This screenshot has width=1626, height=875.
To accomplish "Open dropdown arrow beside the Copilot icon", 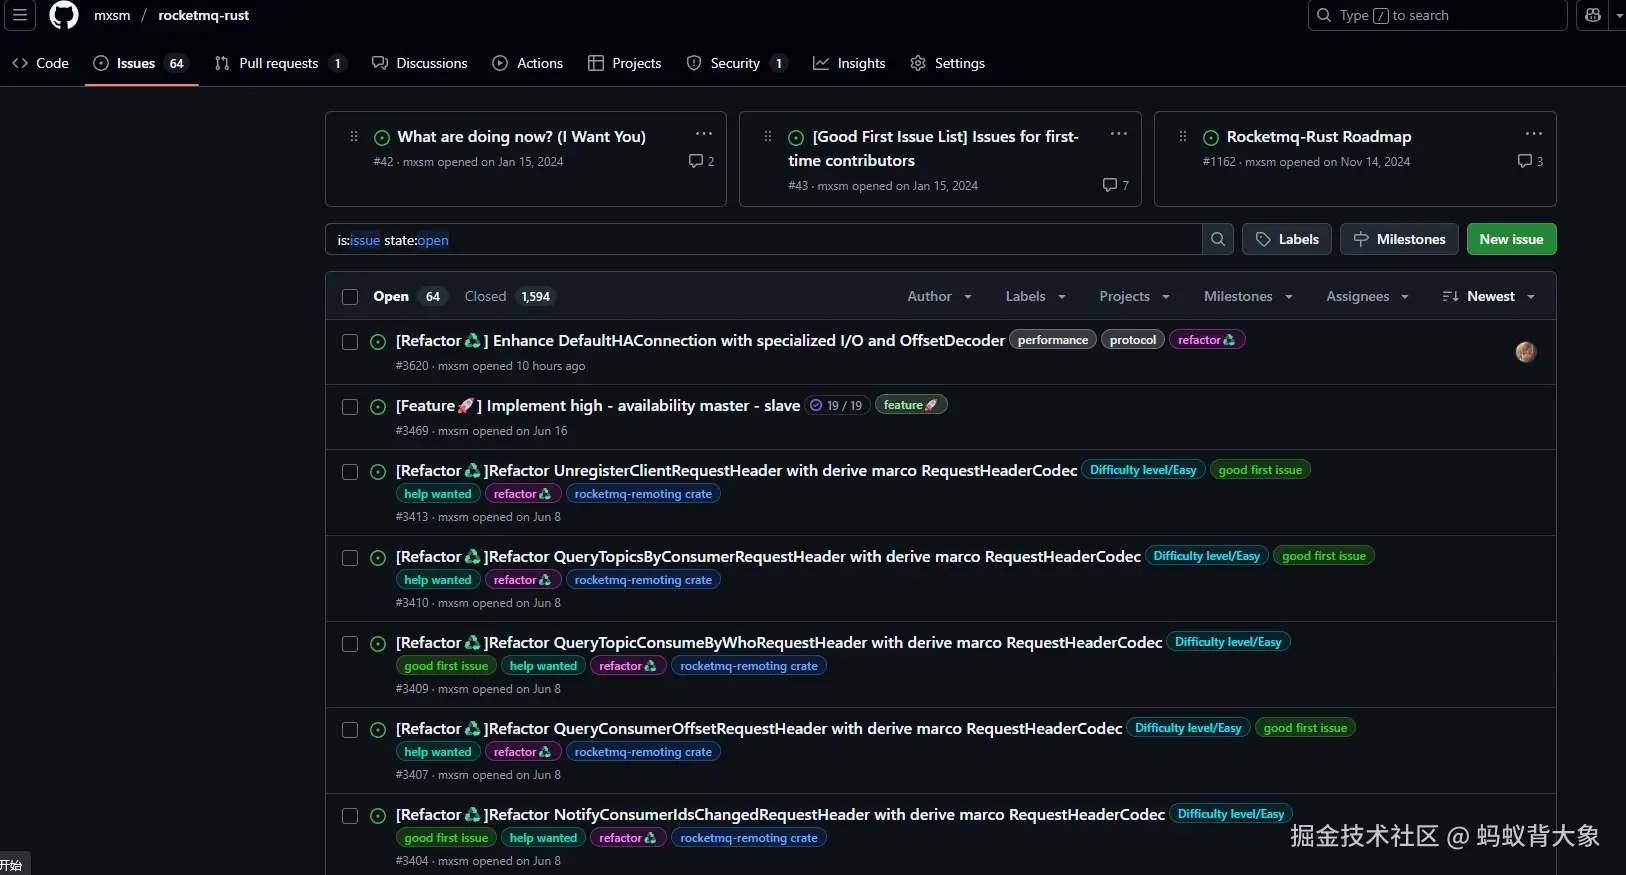I will click(1619, 15).
